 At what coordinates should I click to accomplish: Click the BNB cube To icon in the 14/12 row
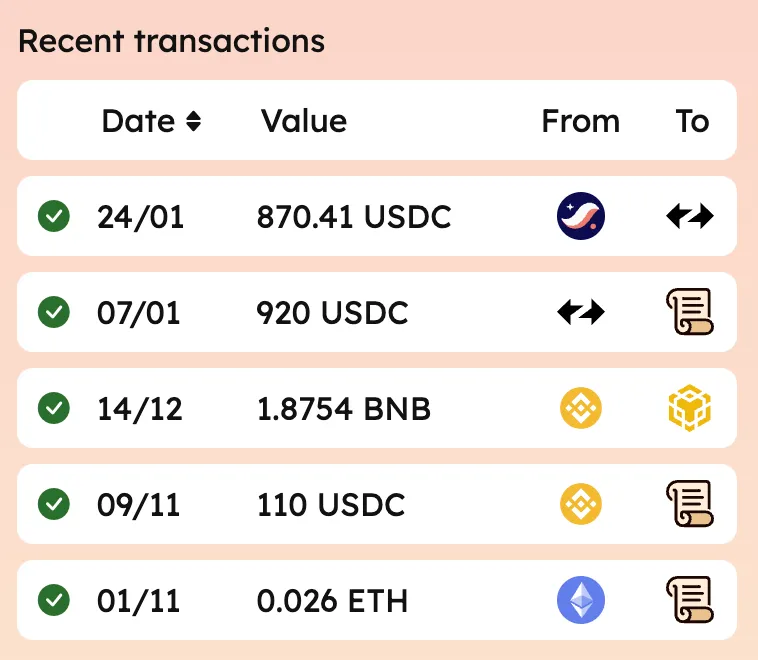pyautogui.click(x=690, y=408)
